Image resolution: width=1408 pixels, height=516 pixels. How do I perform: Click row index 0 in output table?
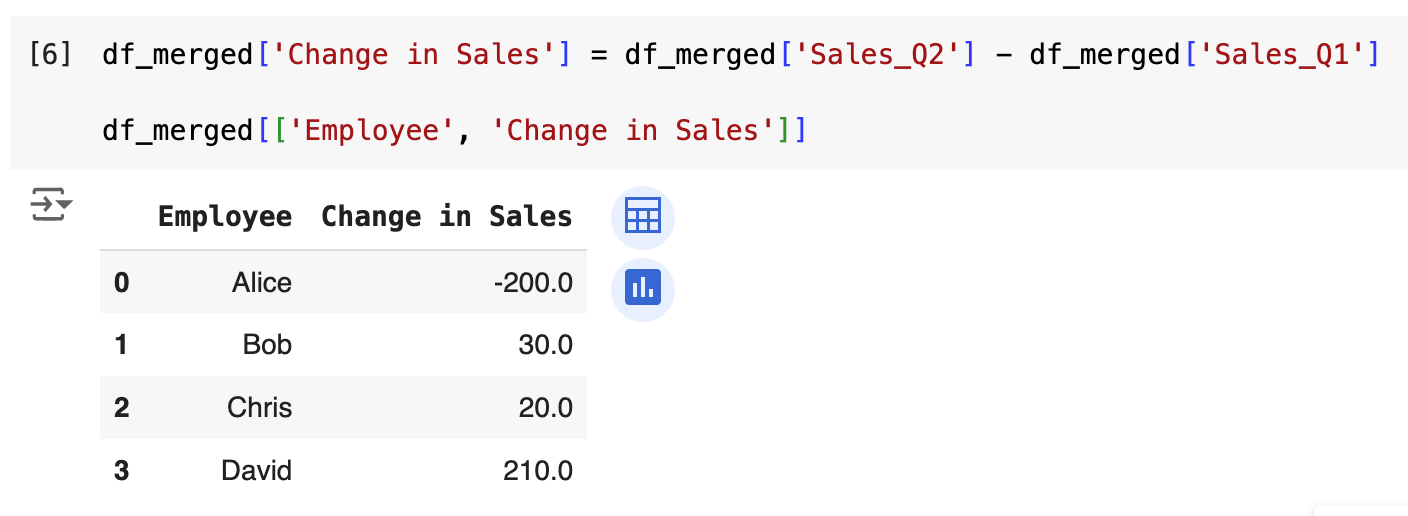click(x=121, y=283)
